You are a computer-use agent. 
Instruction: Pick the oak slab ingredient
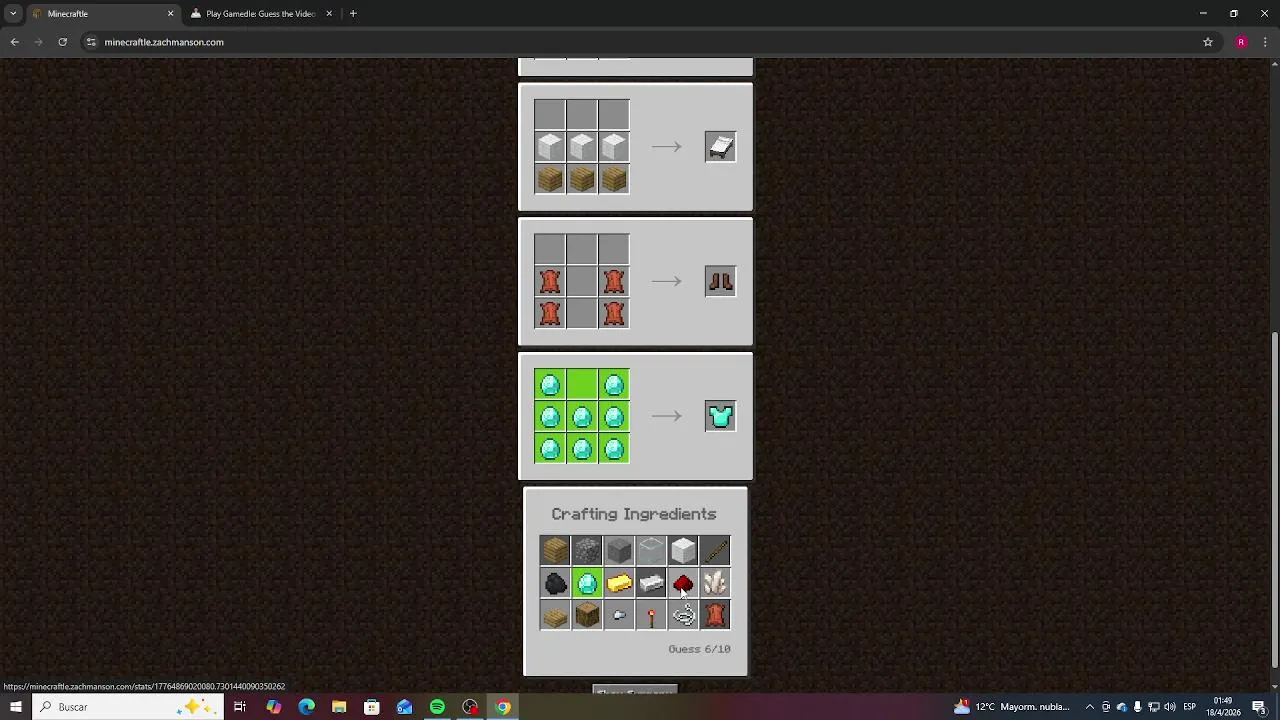coord(555,615)
